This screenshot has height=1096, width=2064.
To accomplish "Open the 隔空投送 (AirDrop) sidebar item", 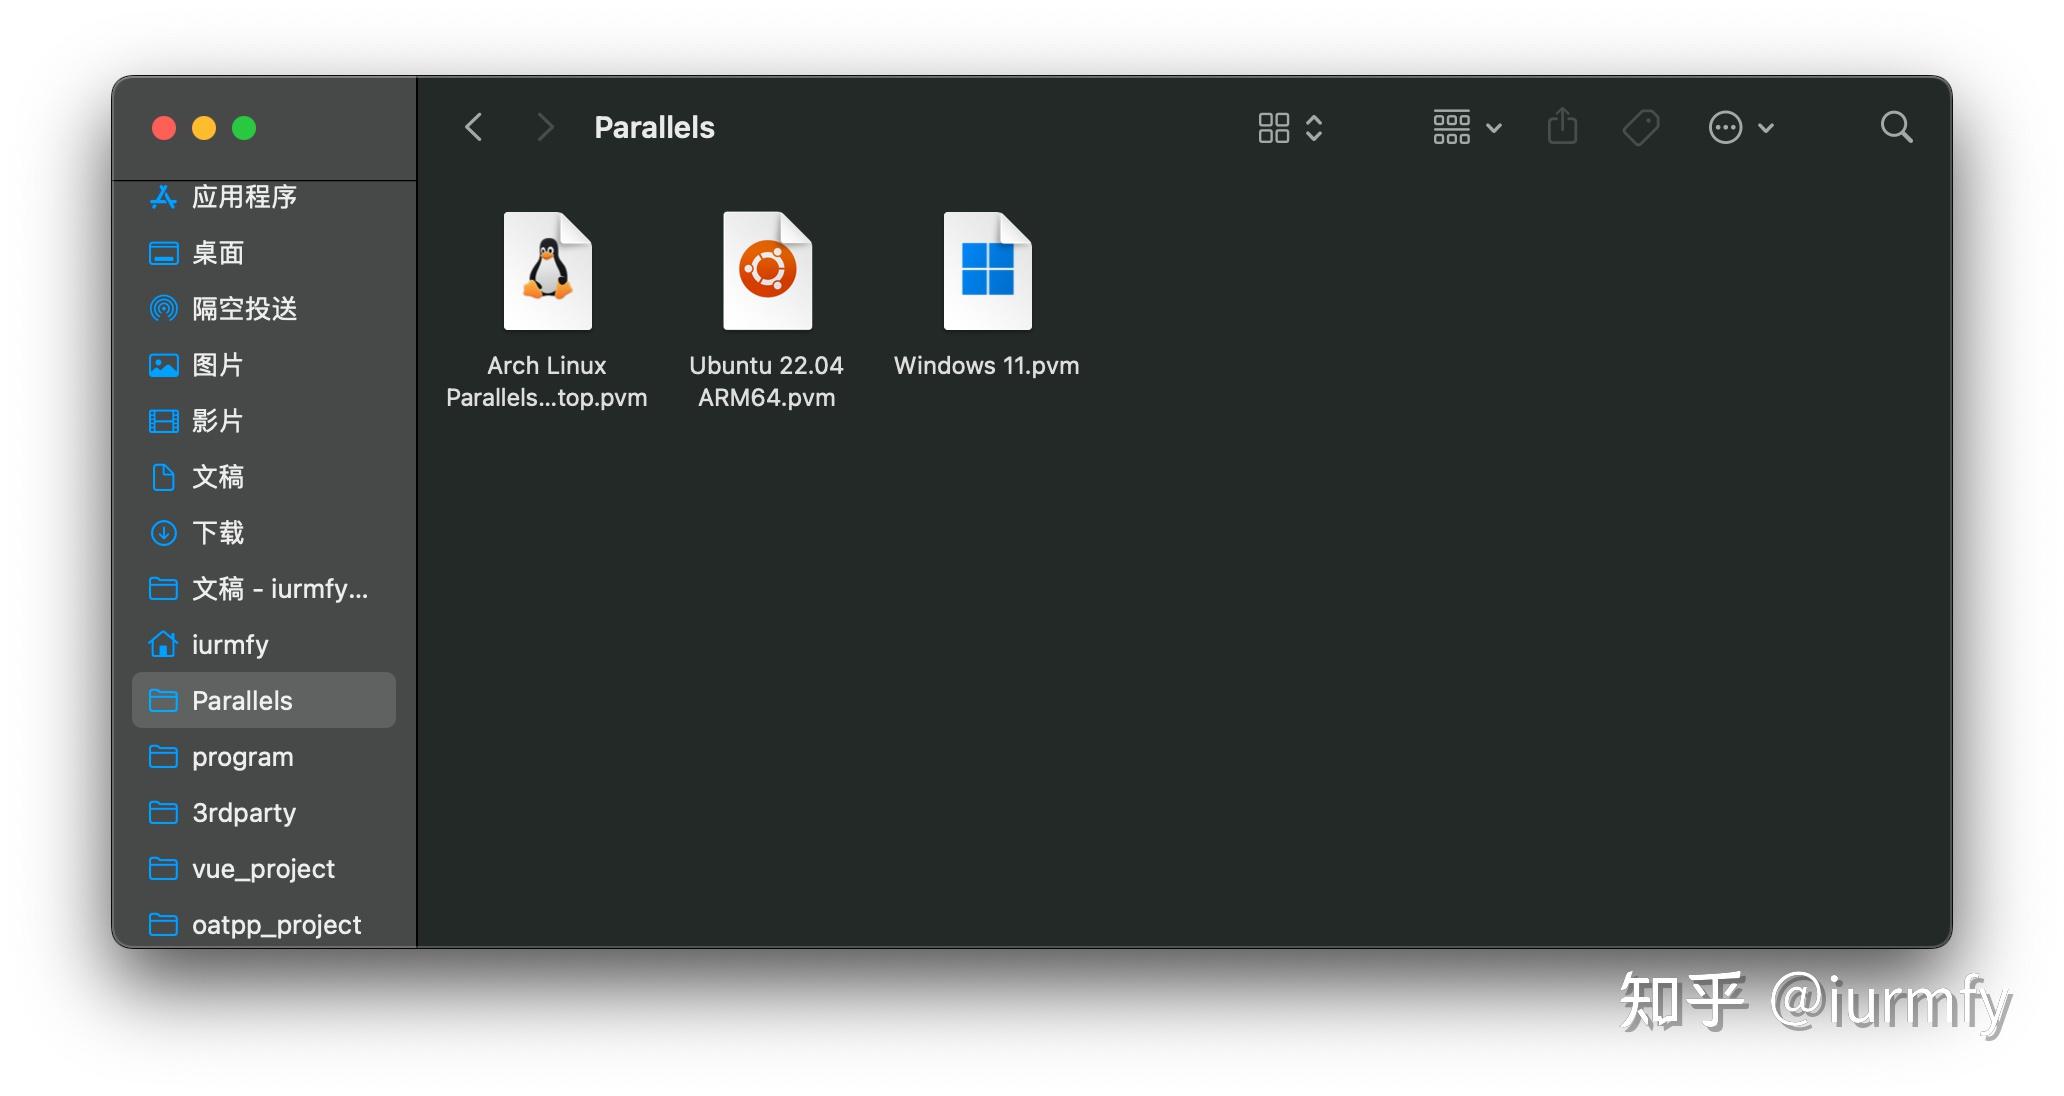I will coord(245,309).
